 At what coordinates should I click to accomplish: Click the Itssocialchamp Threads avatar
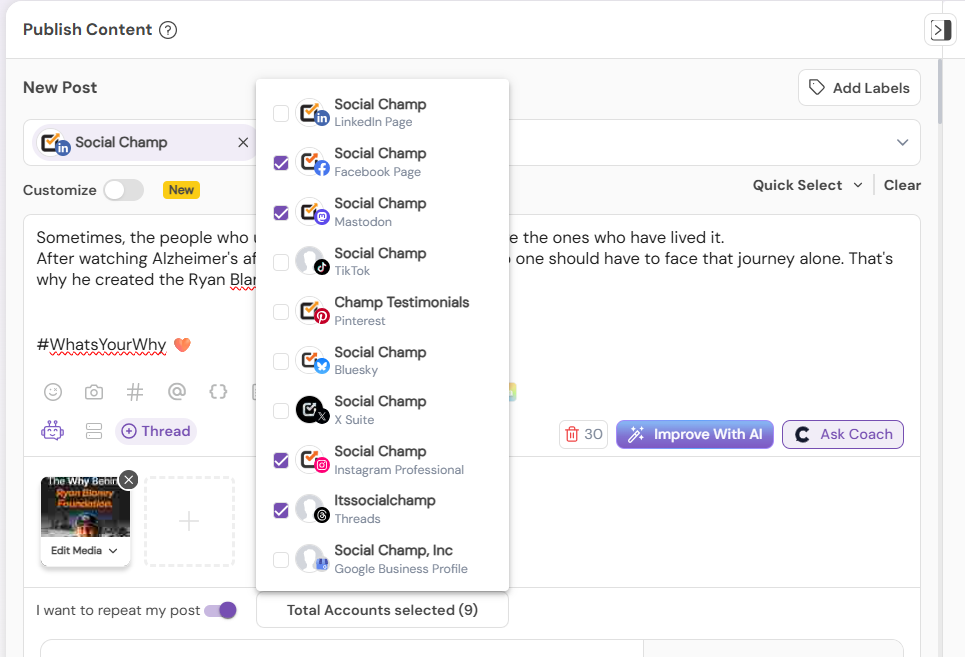coord(312,510)
